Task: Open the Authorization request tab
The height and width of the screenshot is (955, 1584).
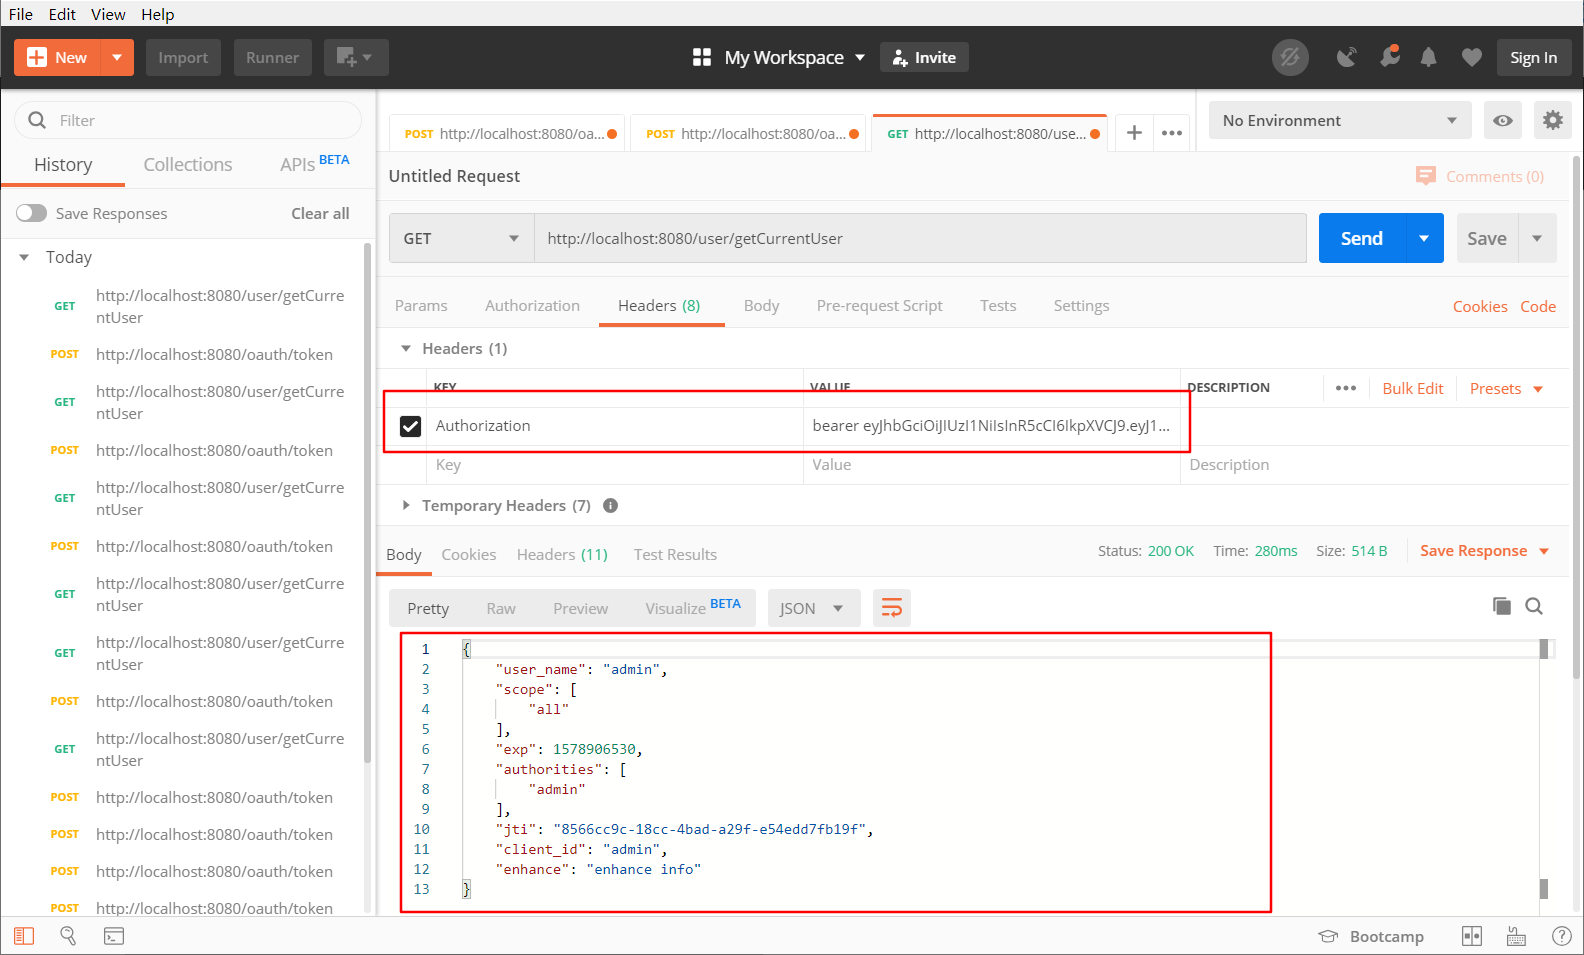Action: (x=532, y=306)
